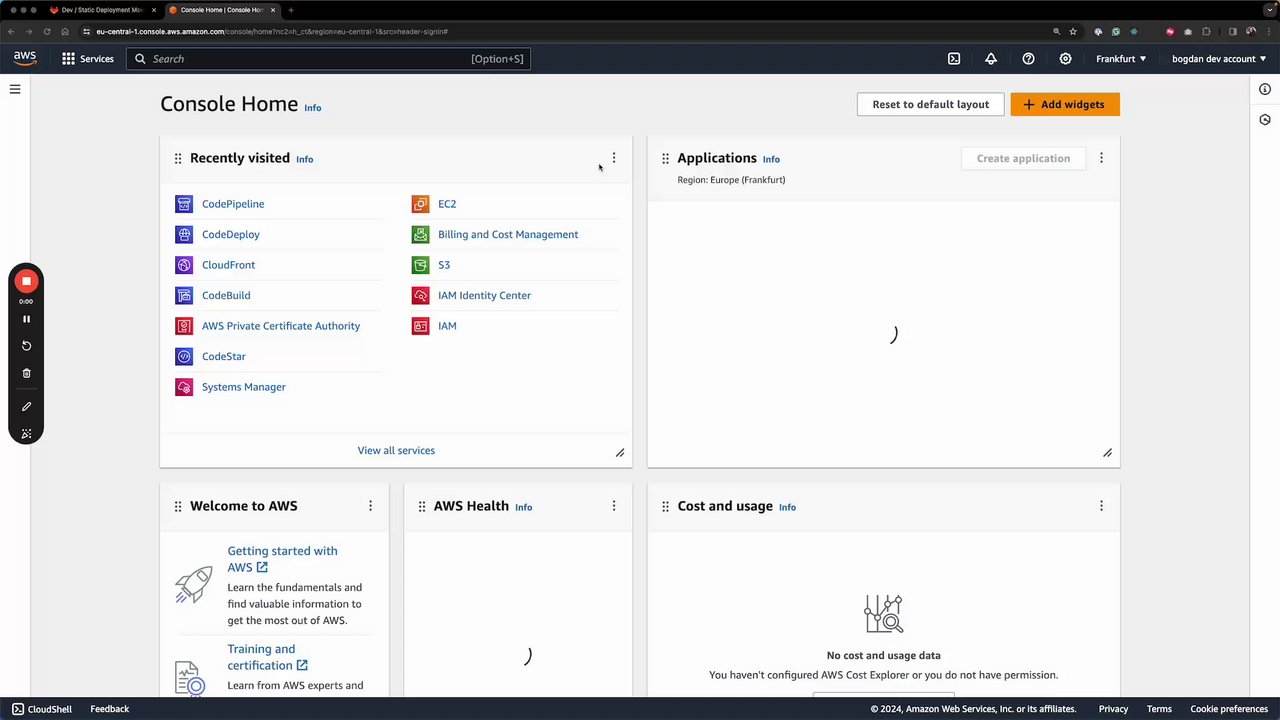Image resolution: width=1280 pixels, height=720 pixels.
Task: Open the CloudShell icon in top navigation
Action: 954,59
